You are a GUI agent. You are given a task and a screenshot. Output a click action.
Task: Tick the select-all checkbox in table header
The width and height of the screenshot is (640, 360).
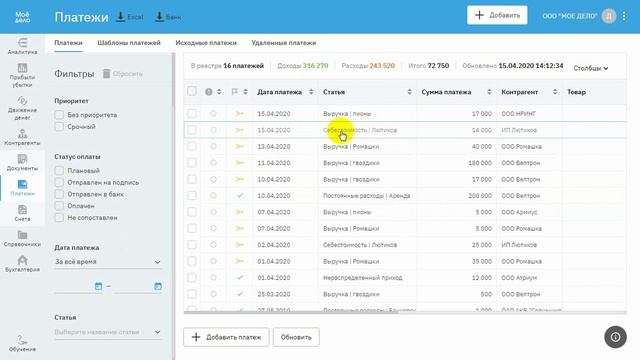tap(192, 91)
